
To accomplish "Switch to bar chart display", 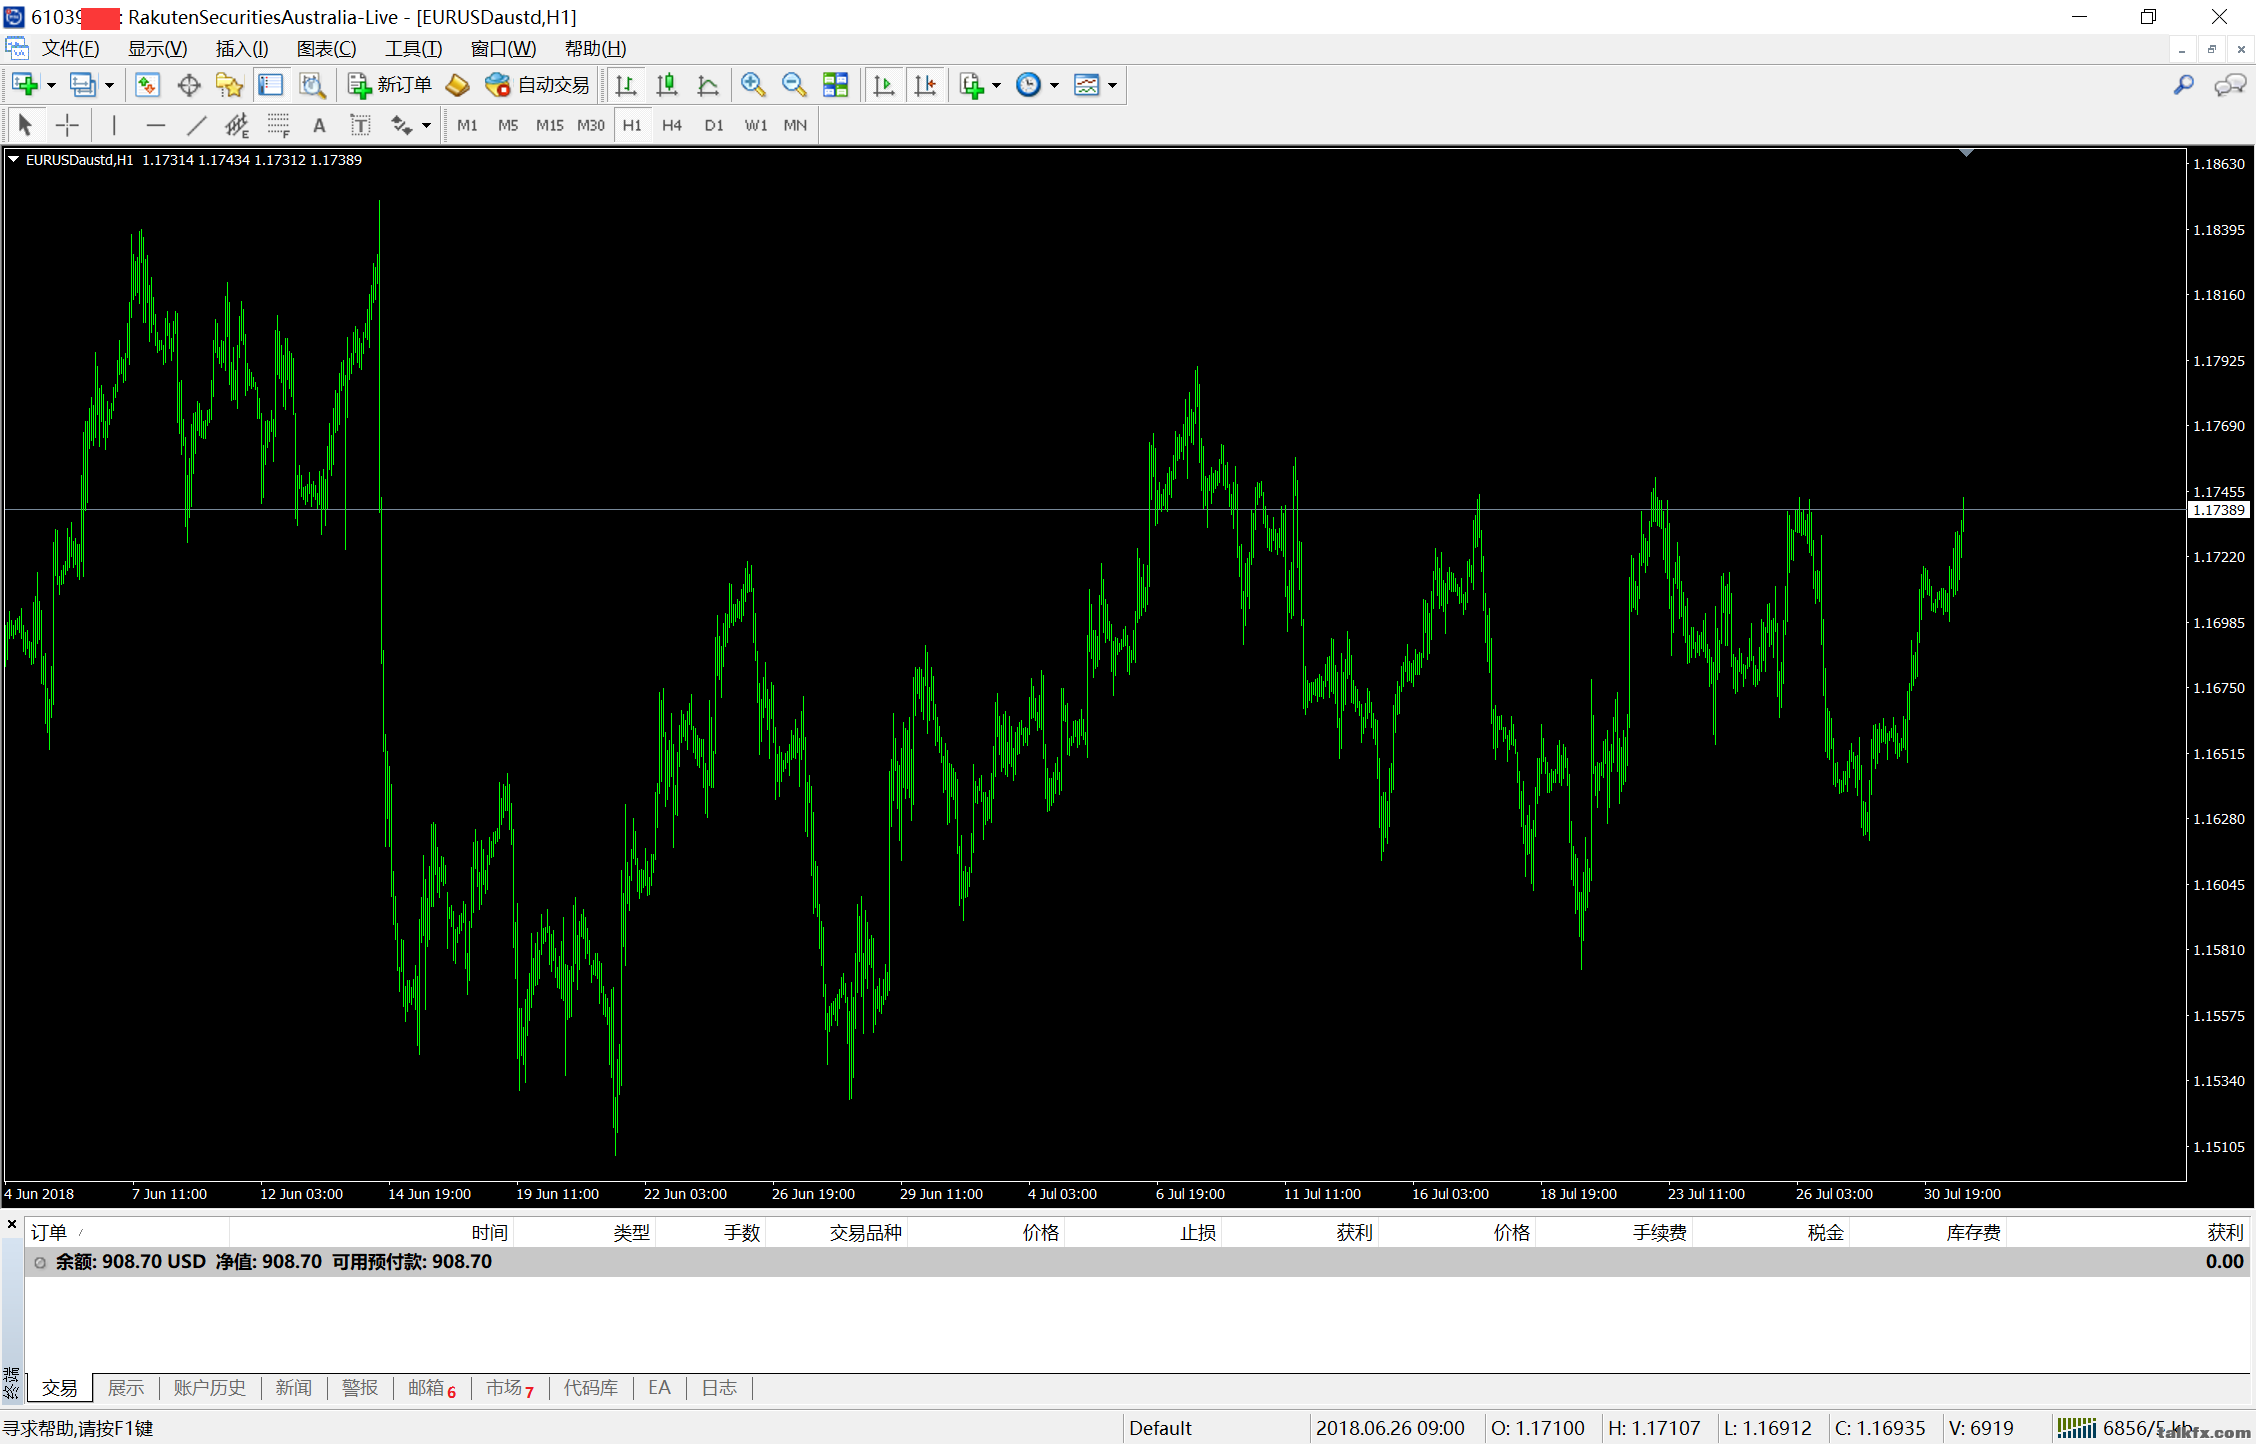I will pos(626,85).
